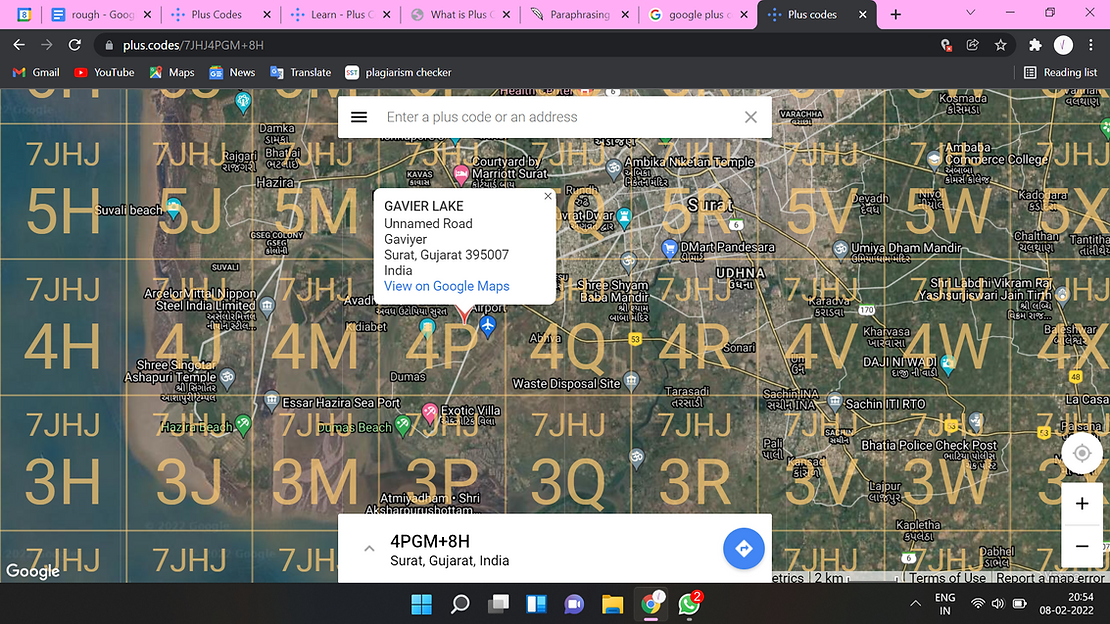Switch to the Plus Codes tab
Image resolution: width=1110 pixels, height=624 pixels.
tap(217, 15)
